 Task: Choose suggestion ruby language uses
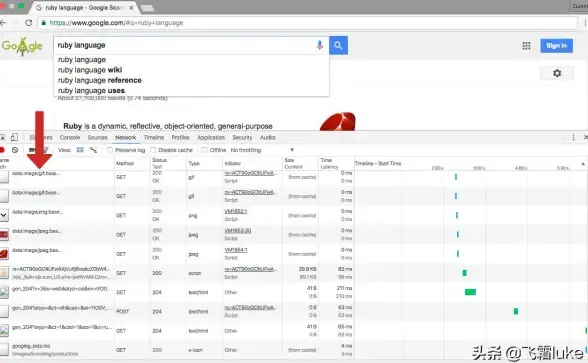[91, 90]
